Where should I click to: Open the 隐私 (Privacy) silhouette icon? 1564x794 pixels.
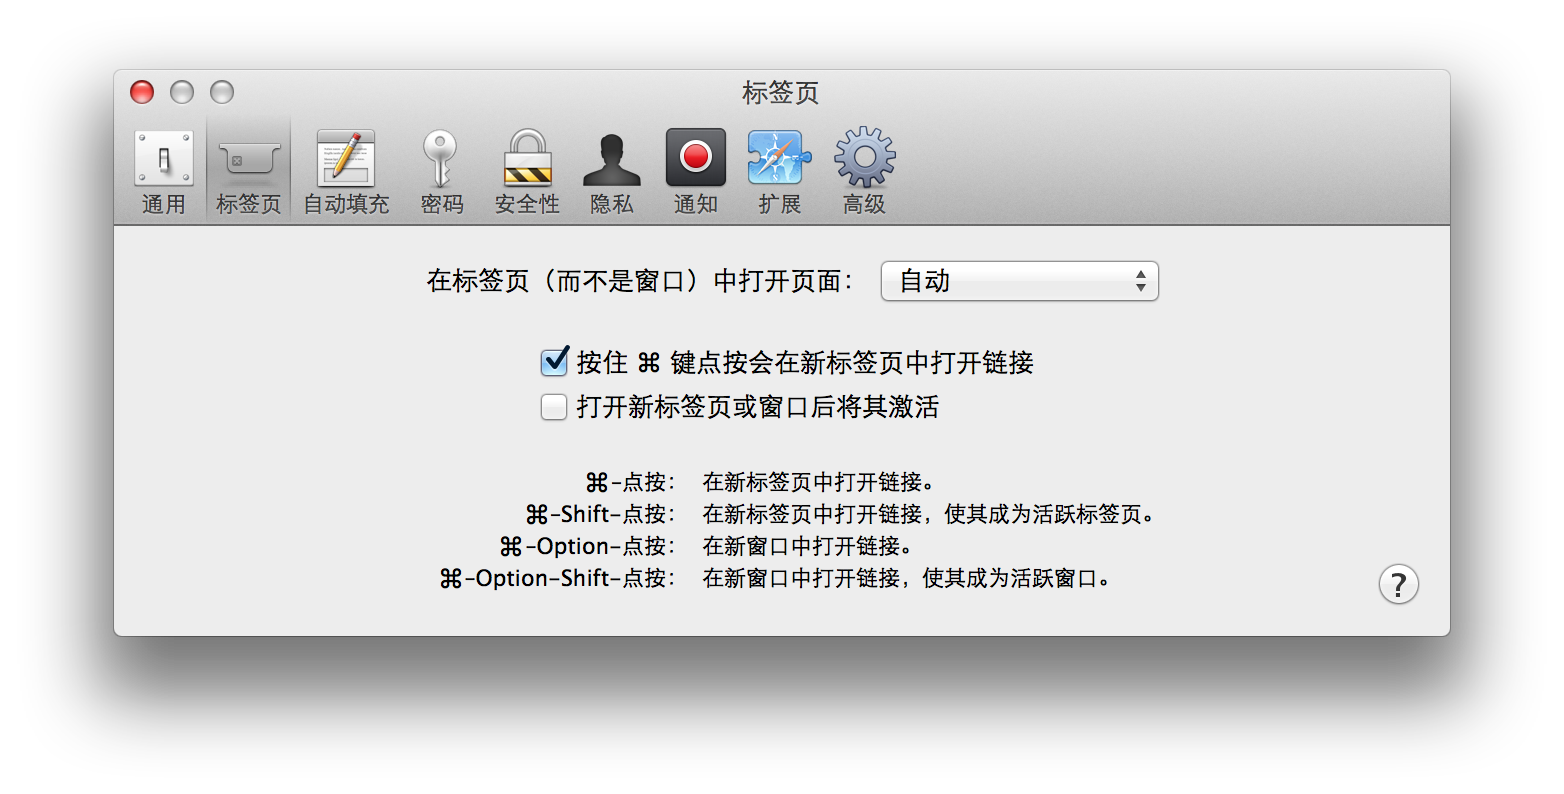(612, 170)
